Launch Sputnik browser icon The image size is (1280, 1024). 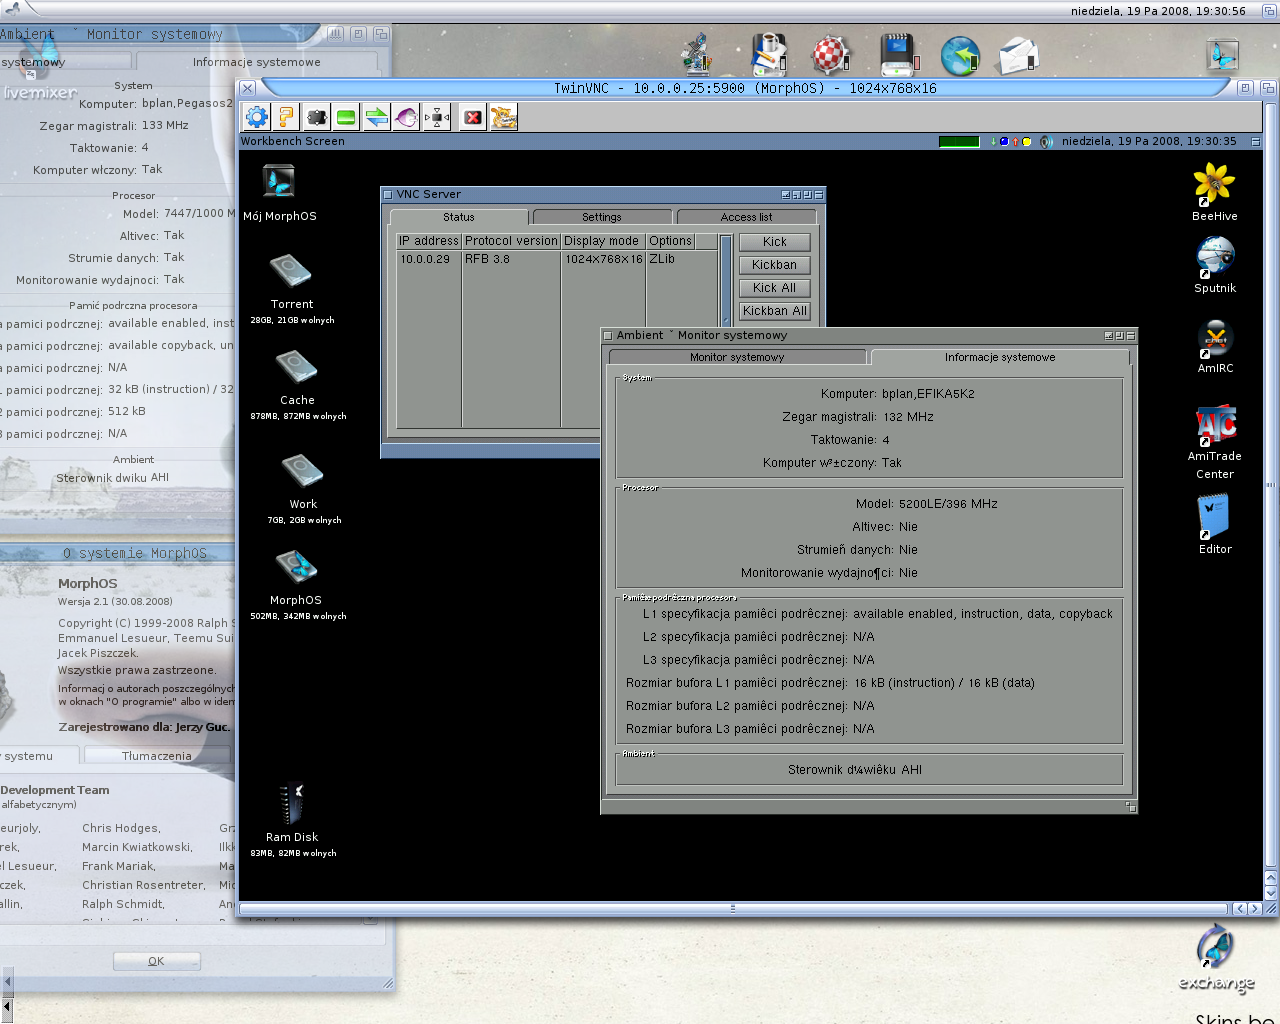click(x=1215, y=257)
